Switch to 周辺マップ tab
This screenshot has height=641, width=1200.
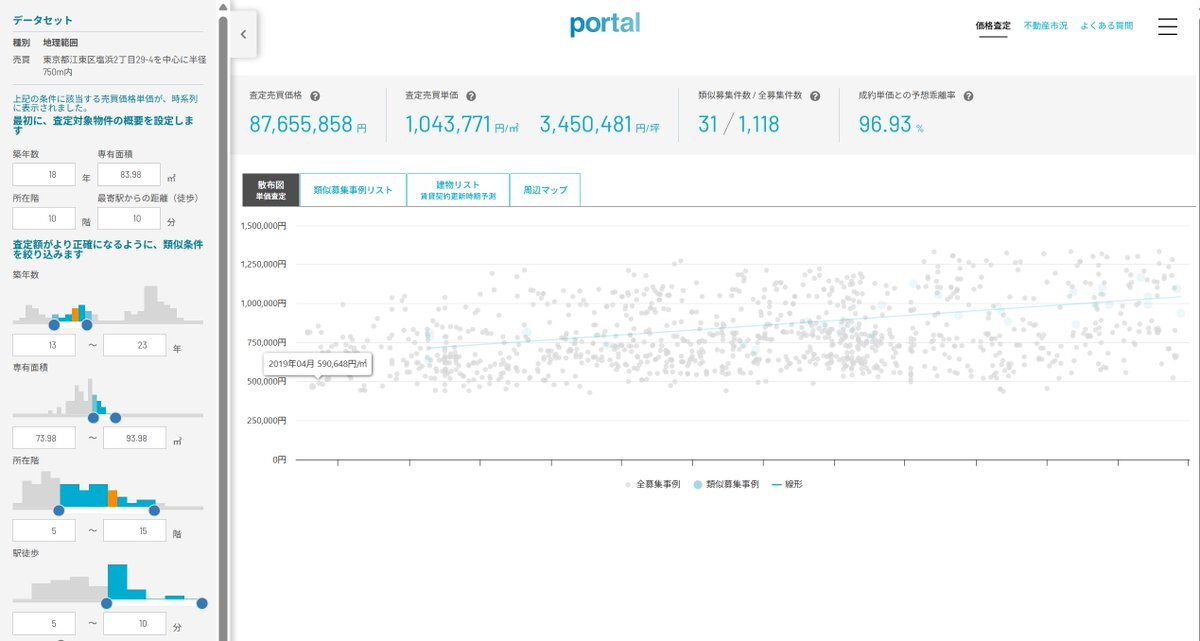545,190
